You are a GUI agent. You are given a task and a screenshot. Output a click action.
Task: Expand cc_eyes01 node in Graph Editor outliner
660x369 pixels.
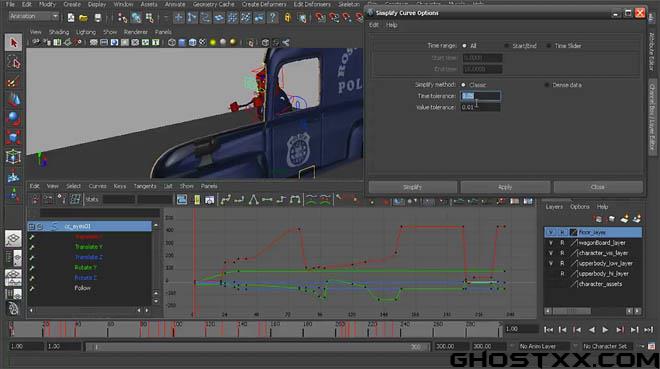[32, 226]
